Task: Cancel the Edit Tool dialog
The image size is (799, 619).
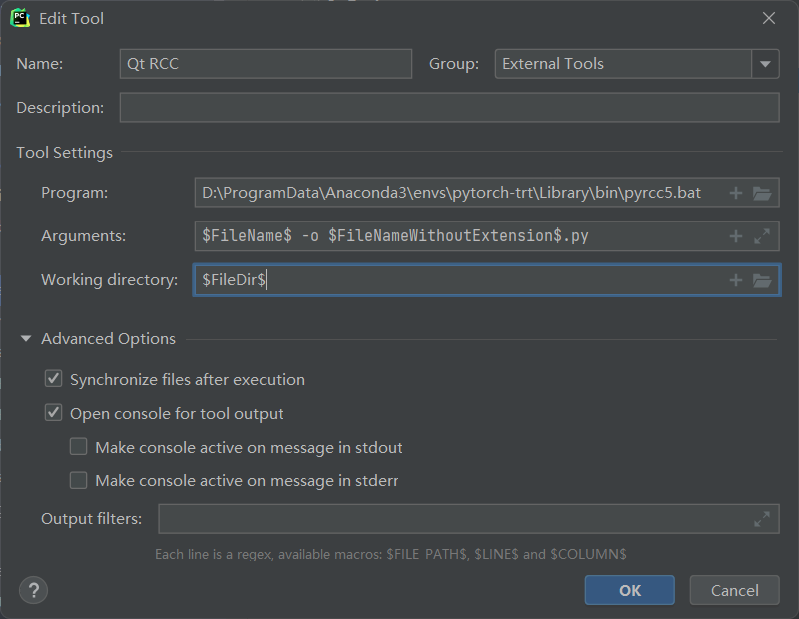Action: 734,590
